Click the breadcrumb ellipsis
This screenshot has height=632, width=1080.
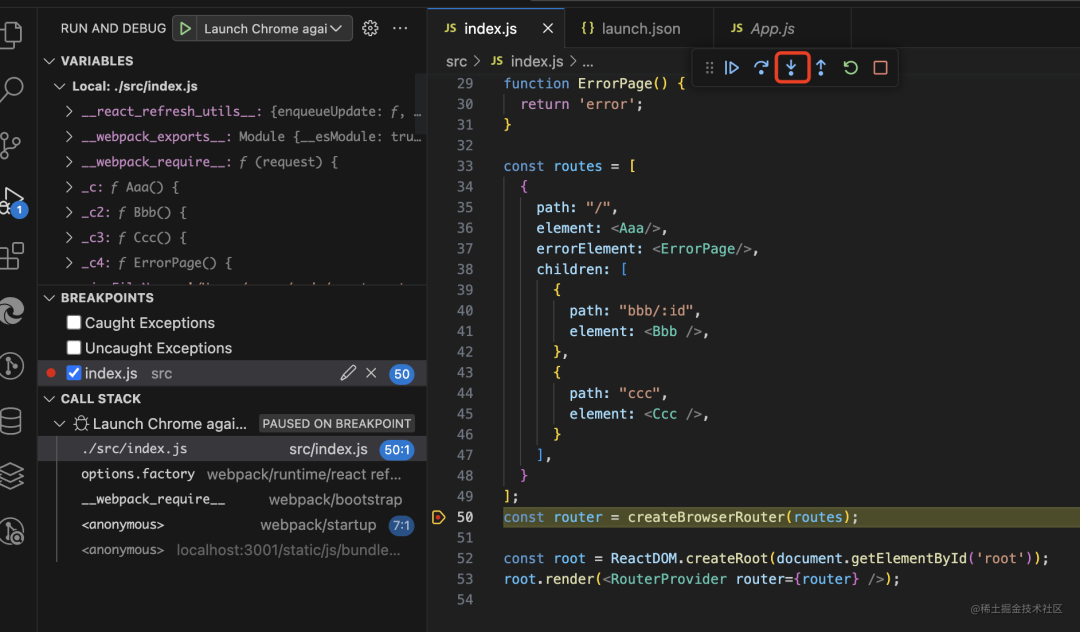coord(588,61)
